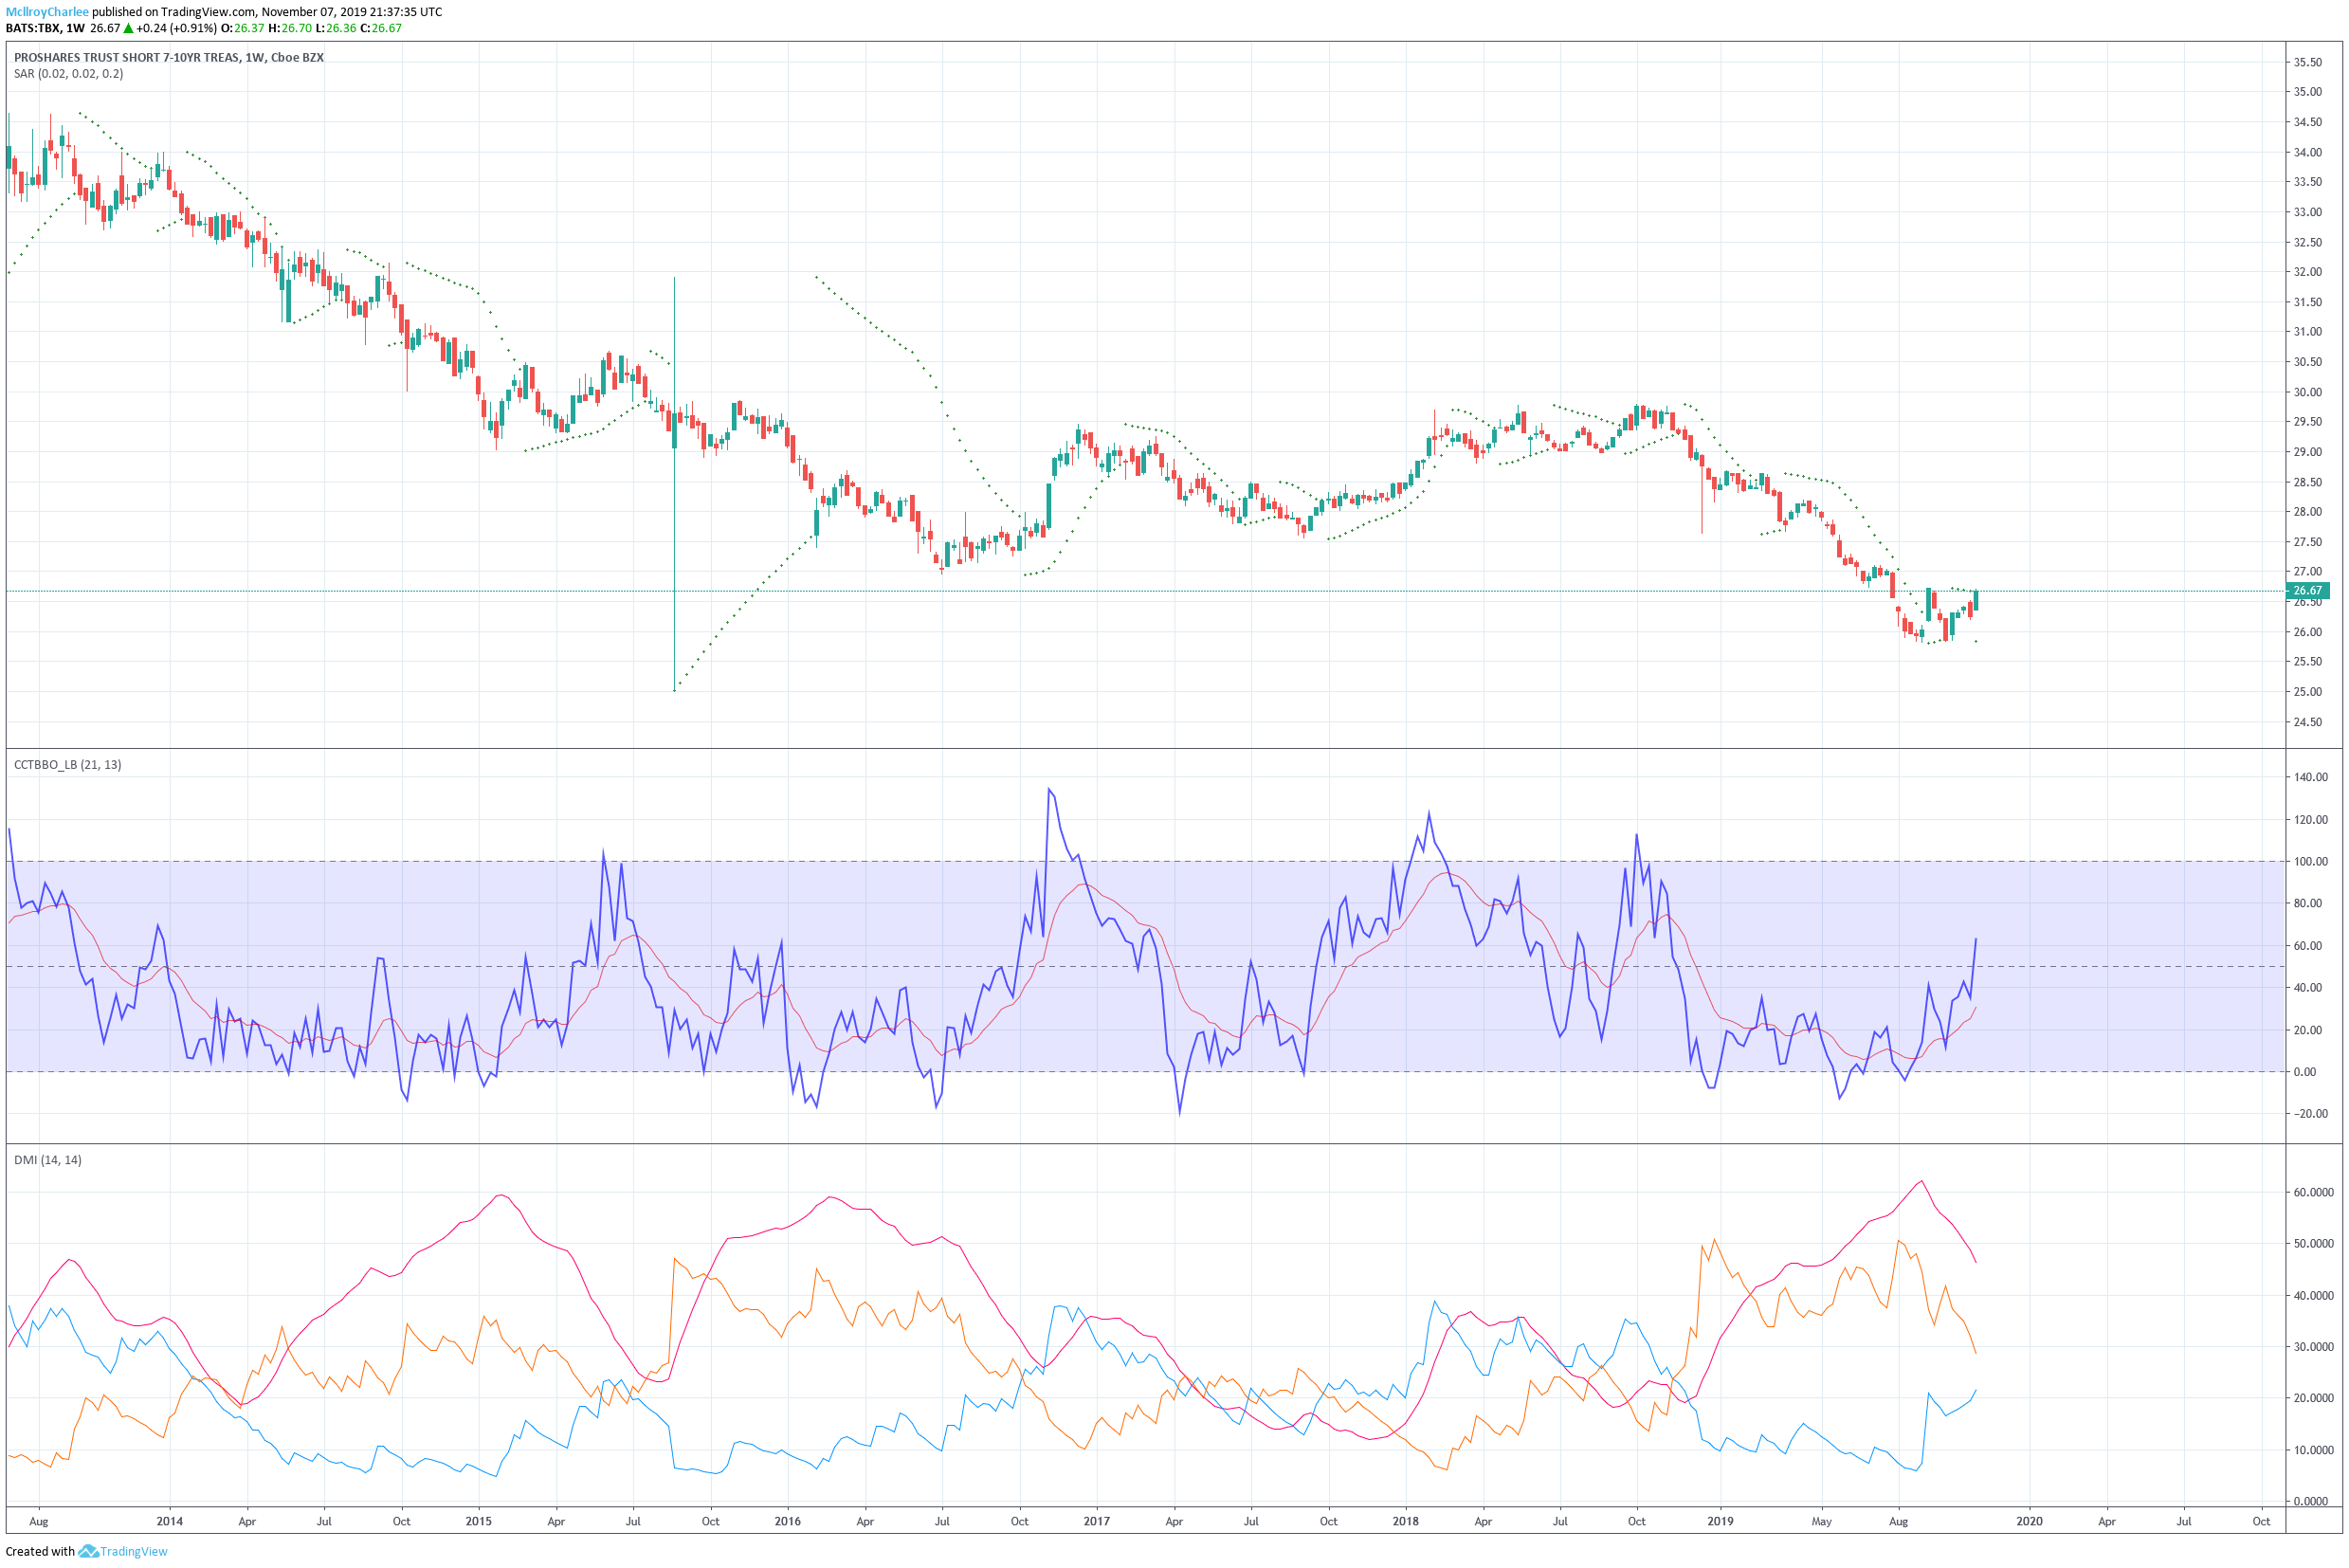Click the 26.67 current price tag

pyautogui.click(x=2310, y=591)
